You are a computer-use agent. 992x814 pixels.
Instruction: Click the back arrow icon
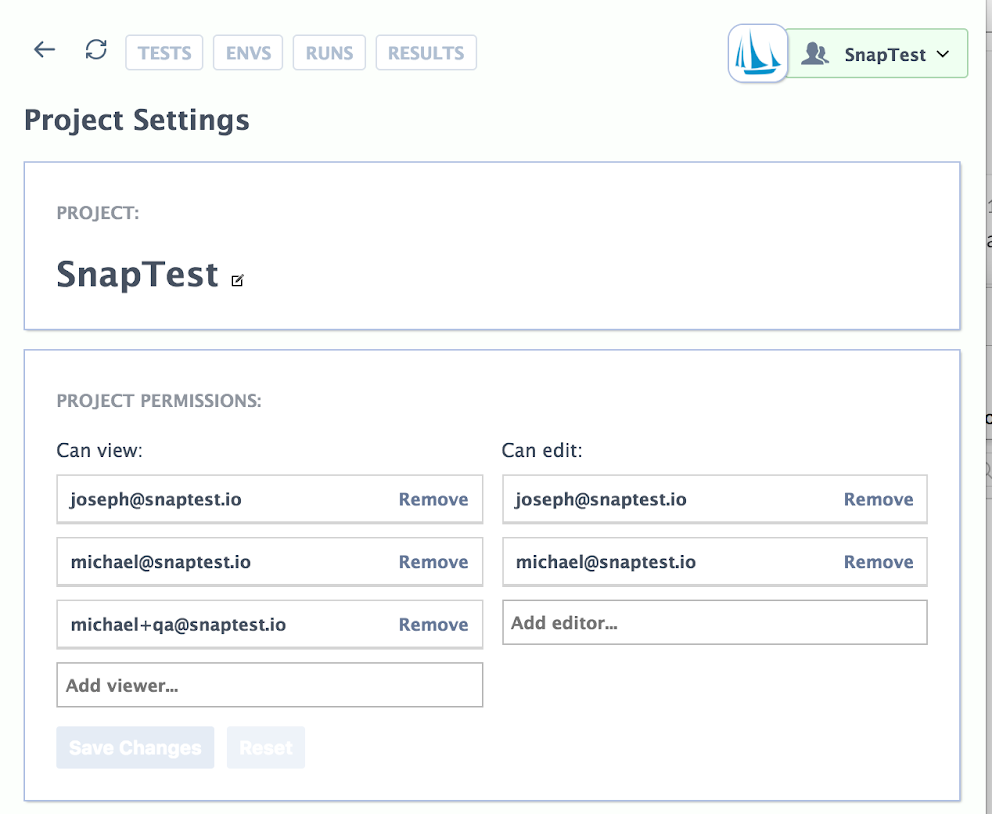pyautogui.click(x=44, y=50)
